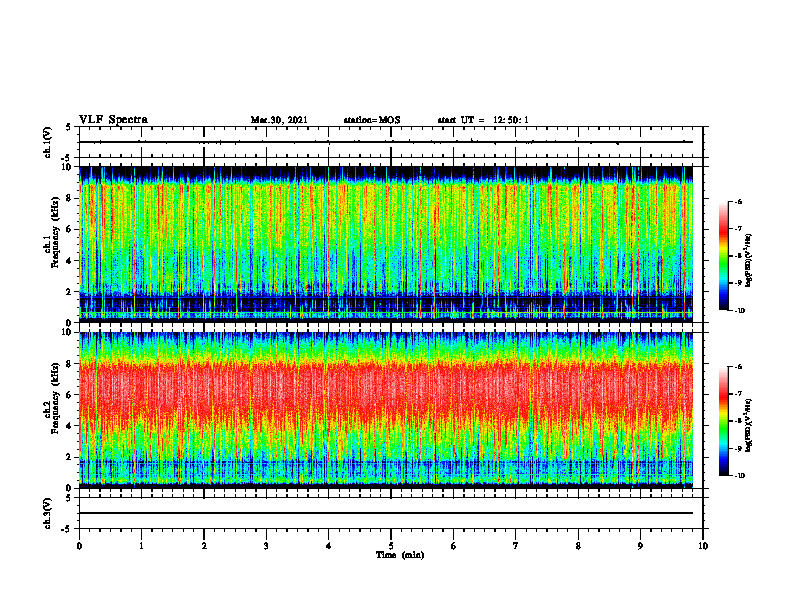
Task: Click the ch.2 spectrogram color scale bar
Action: (x=723, y=421)
